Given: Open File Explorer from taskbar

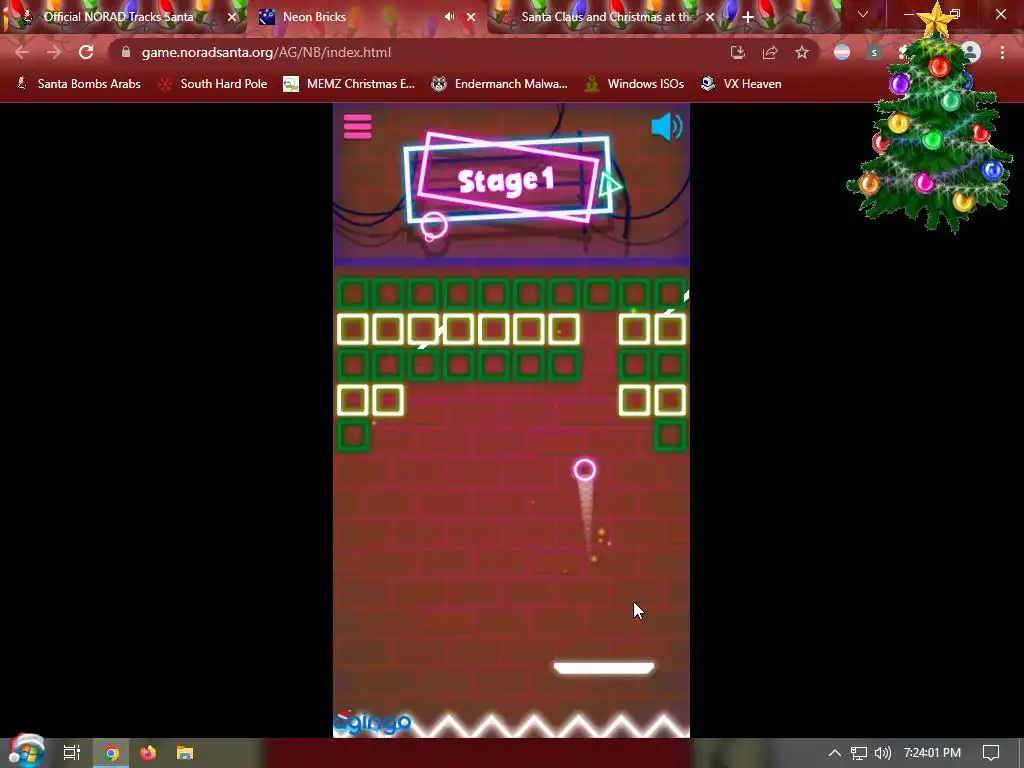Looking at the screenshot, I should click(185, 753).
